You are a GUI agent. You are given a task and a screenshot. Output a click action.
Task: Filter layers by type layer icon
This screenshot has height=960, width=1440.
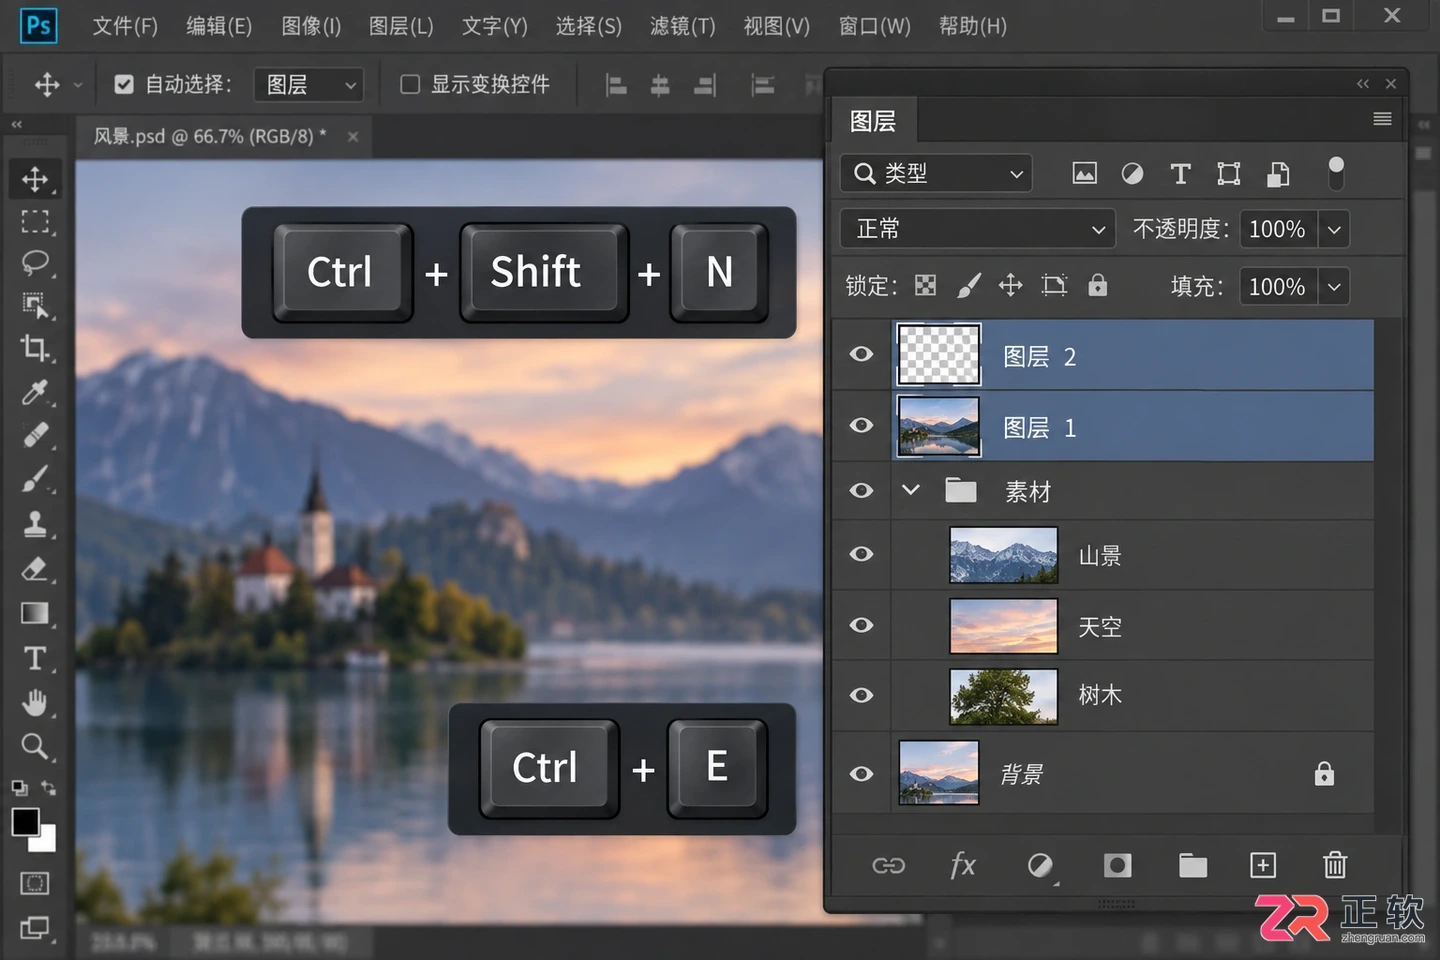click(1180, 174)
